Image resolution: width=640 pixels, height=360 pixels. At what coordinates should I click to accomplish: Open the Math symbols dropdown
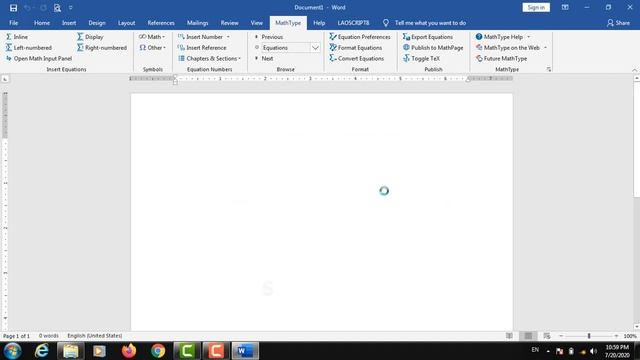152,37
